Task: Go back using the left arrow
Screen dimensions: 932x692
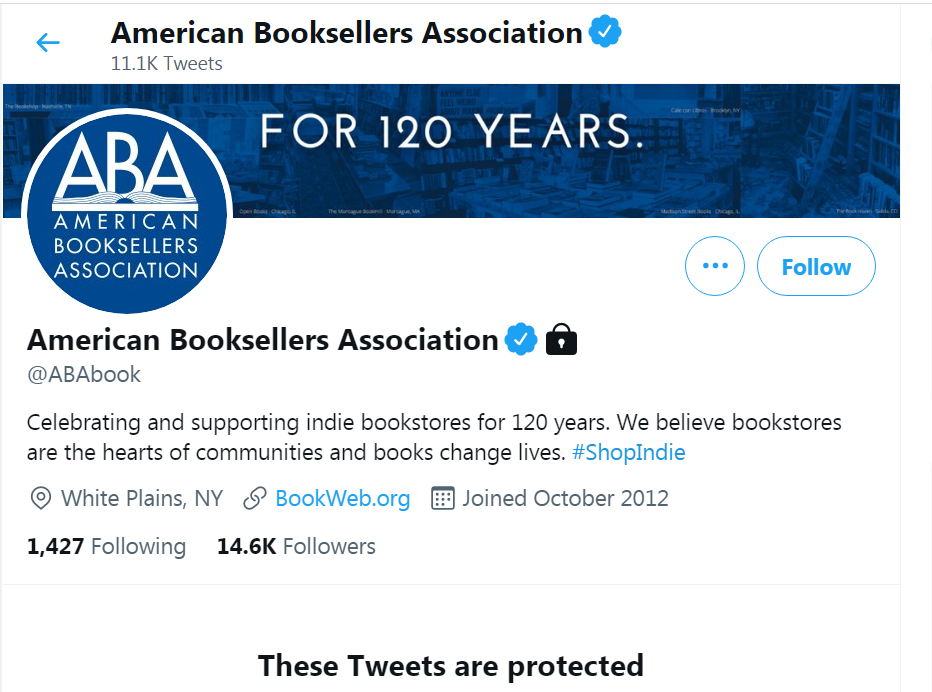Action: pyautogui.click(x=48, y=42)
